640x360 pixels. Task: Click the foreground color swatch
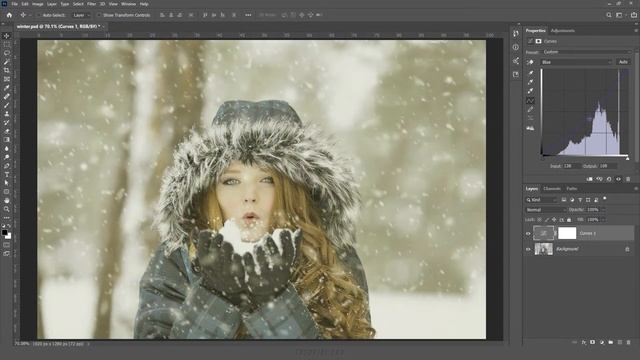[x=4, y=233]
